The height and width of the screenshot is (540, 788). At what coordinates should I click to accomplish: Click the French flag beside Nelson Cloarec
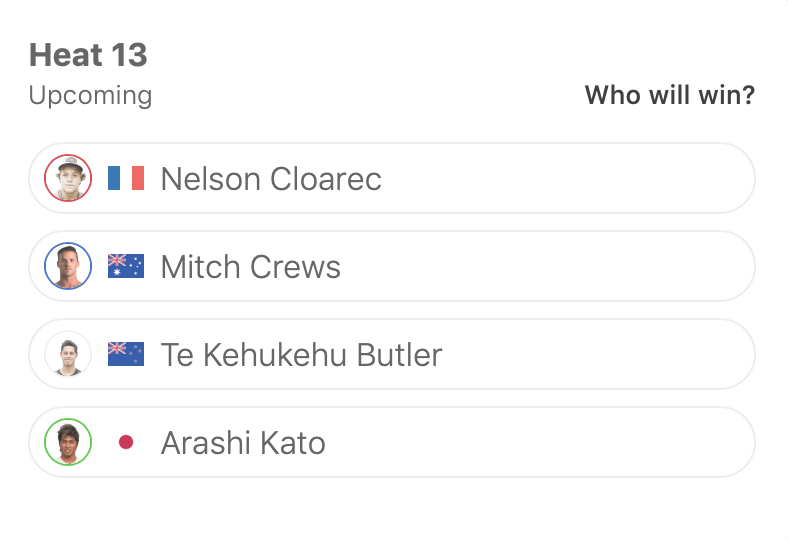(126, 178)
